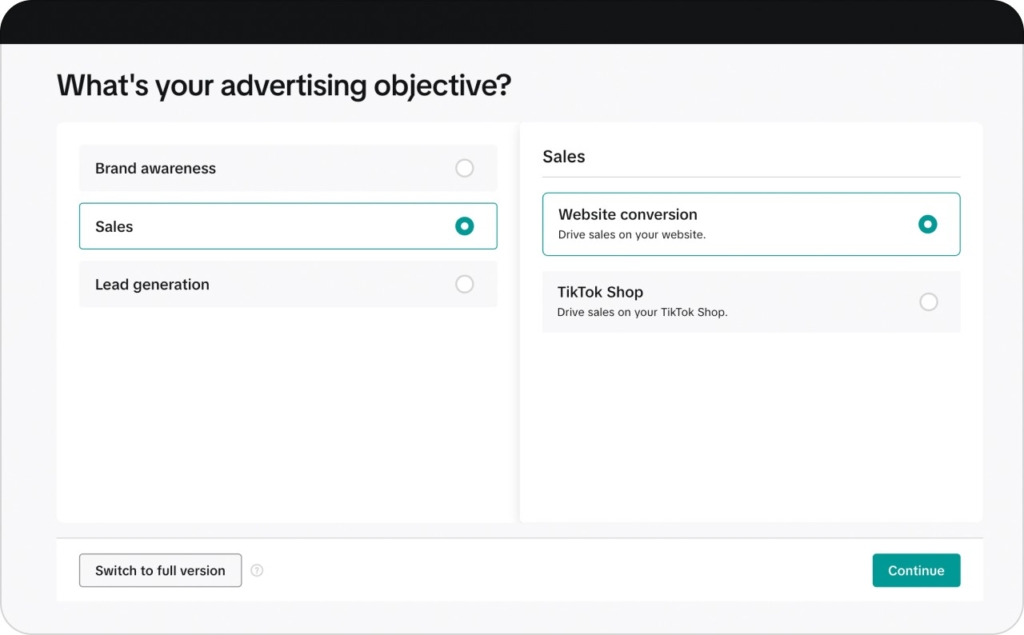Click the Website conversion radio button
Screen dimensions: 1024x635
click(x=928, y=224)
